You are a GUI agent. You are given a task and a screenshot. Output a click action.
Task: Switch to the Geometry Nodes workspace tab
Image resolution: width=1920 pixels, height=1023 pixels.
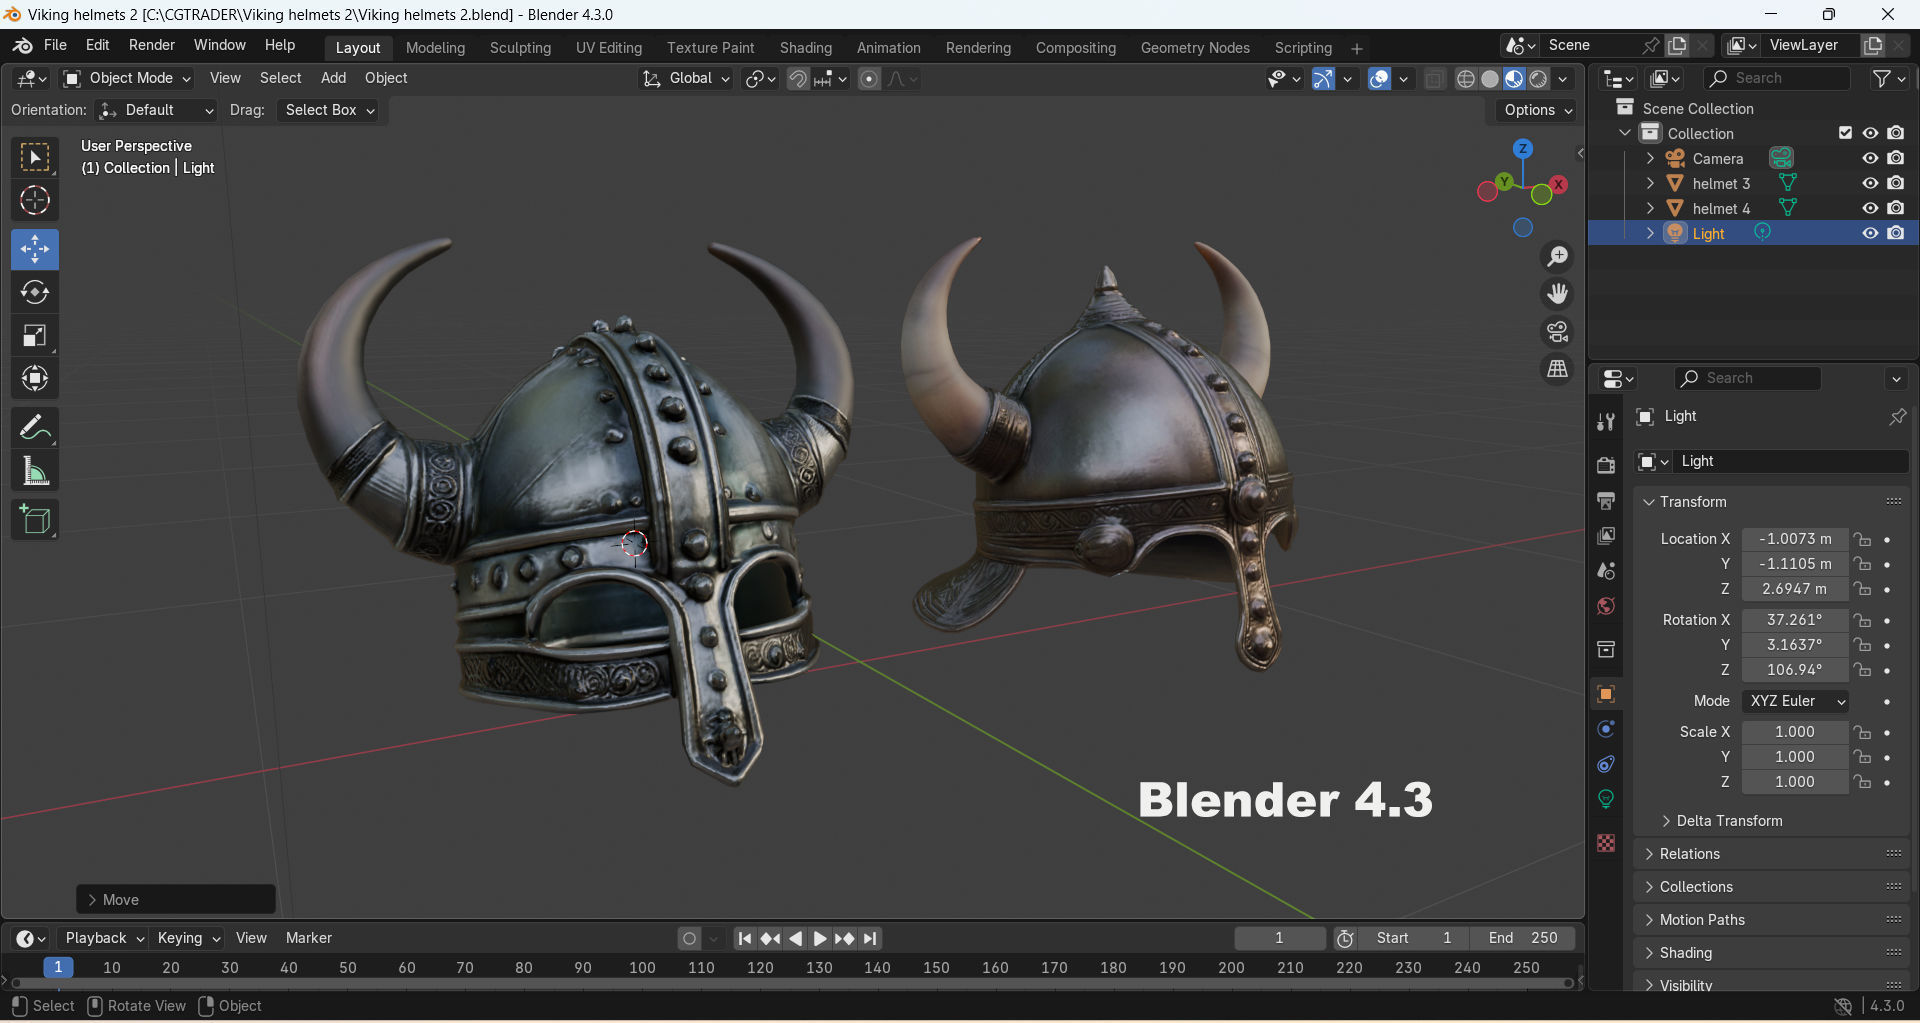pos(1195,48)
